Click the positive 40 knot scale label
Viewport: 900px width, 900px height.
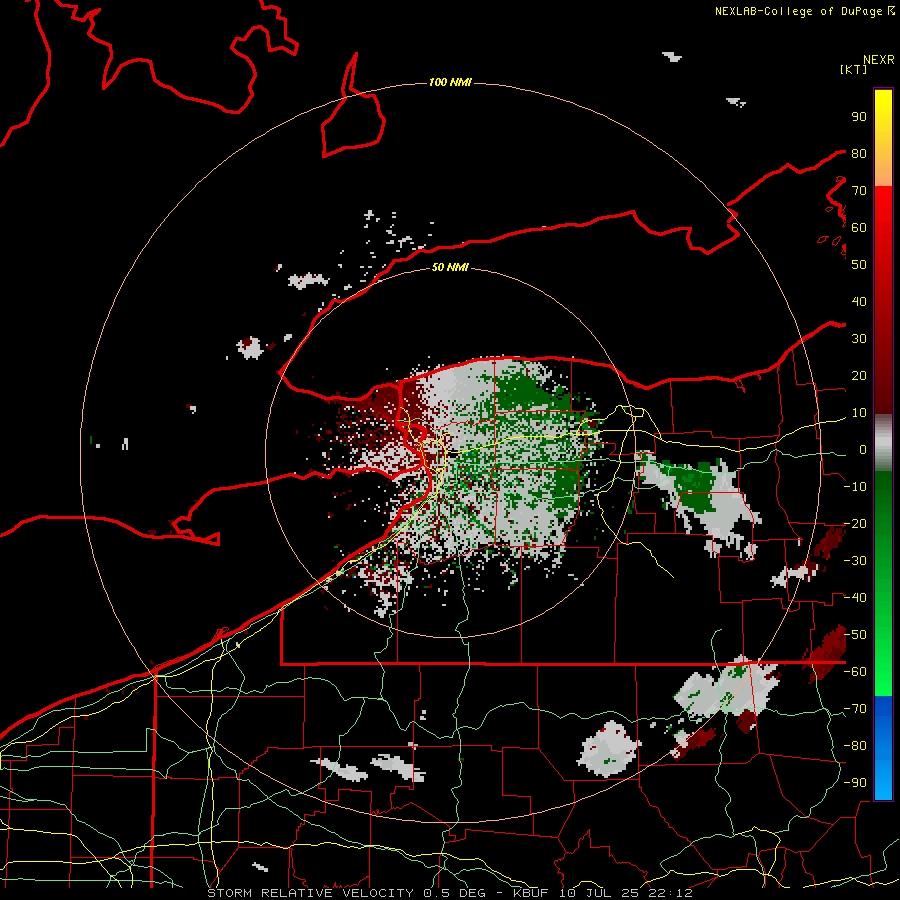(x=859, y=302)
